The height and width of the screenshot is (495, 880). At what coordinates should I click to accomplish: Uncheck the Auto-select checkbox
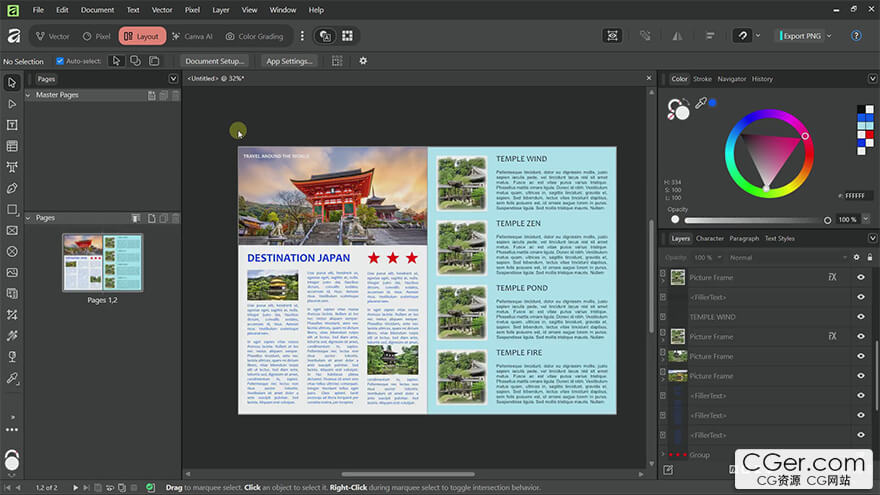(x=59, y=61)
